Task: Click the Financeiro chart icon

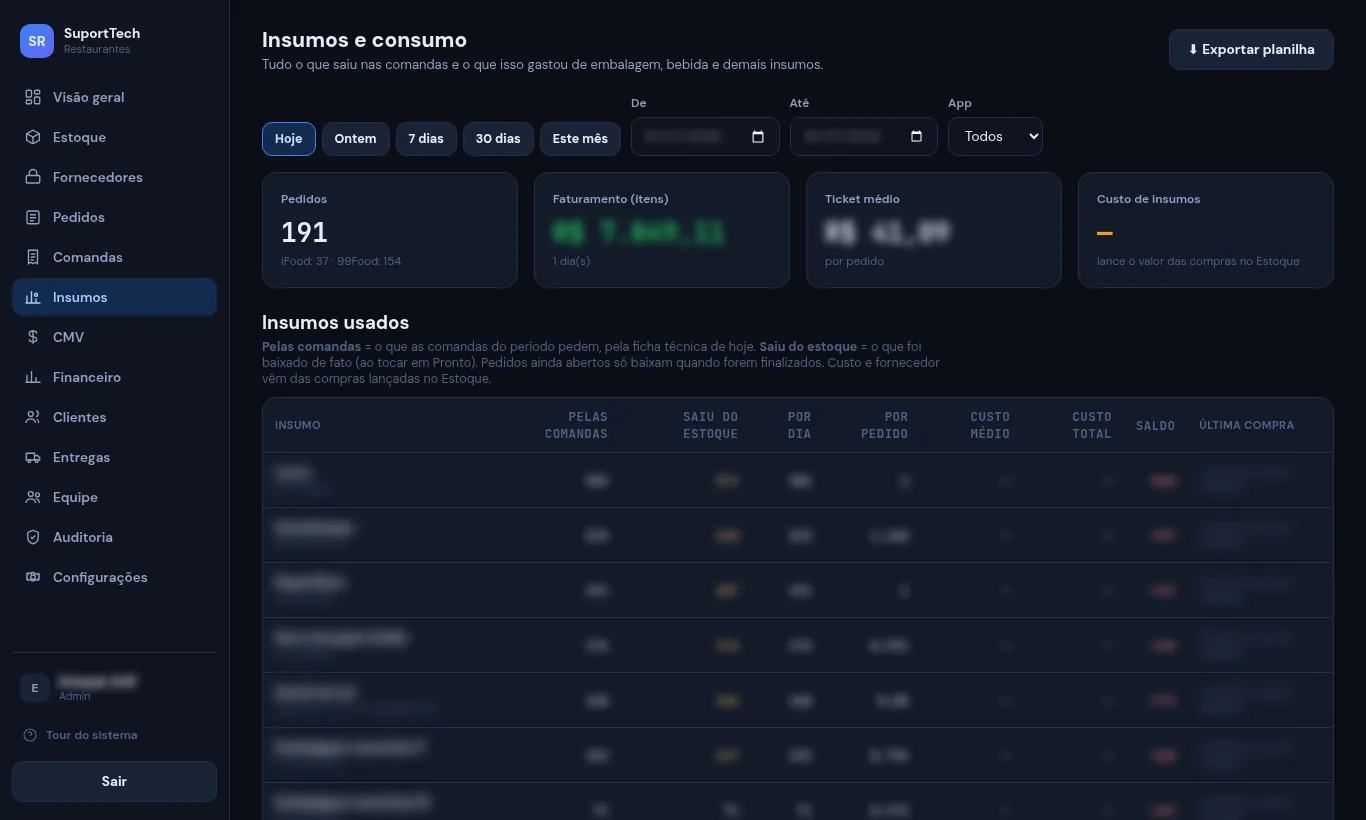Action: pyautogui.click(x=33, y=377)
